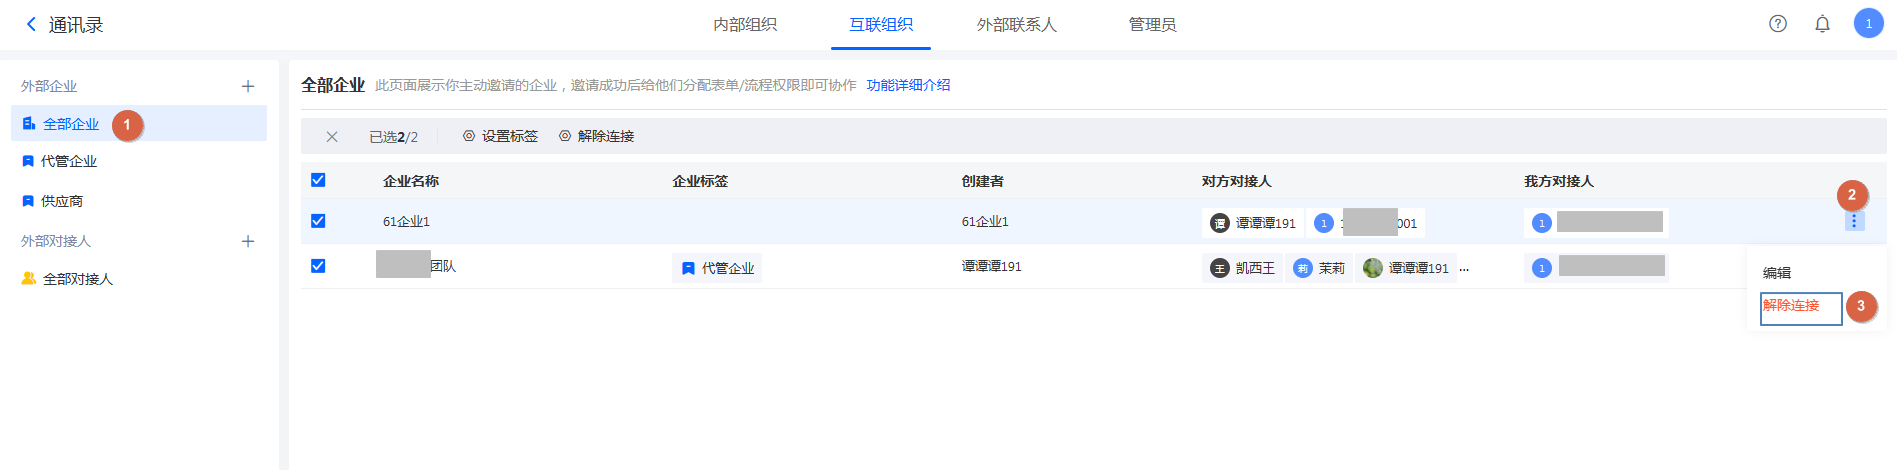Open three-dot menu for 61企业1 row
The image size is (1897, 470).
tap(1853, 222)
